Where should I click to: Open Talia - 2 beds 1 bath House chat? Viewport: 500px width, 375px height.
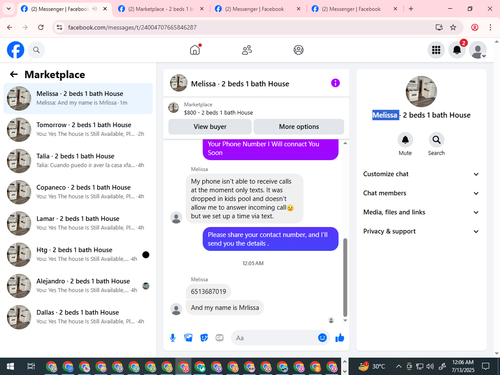pos(78,161)
